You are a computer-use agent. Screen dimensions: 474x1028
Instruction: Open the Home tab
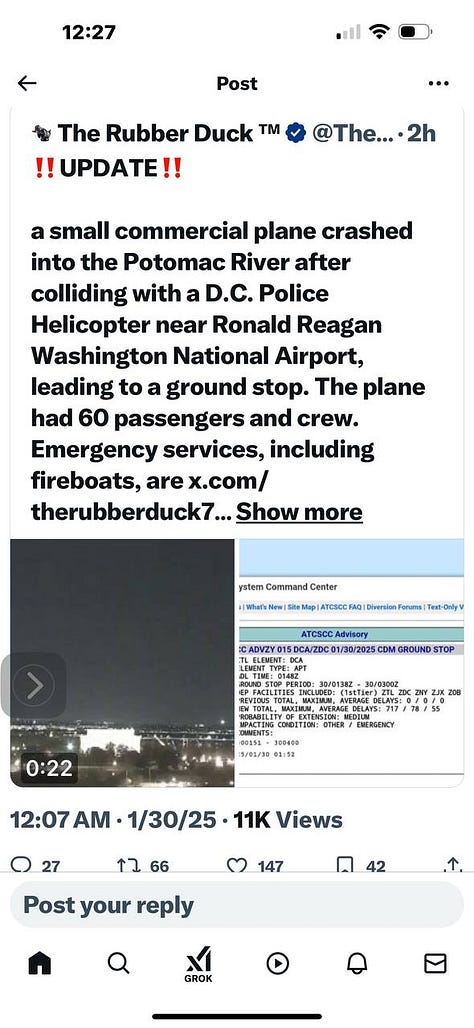tap(40, 963)
